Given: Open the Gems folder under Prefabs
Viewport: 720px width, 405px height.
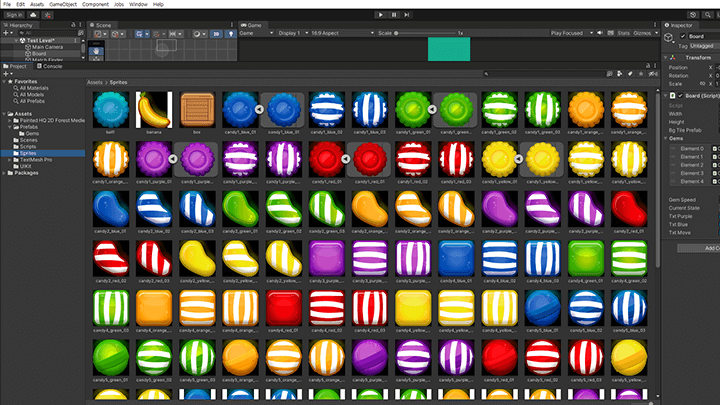Looking at the screenshot, I should tap(32, 134).
